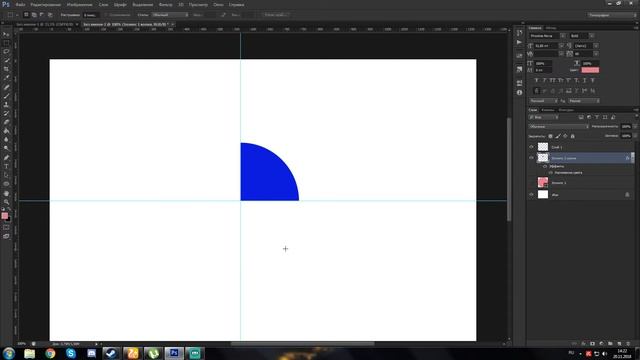640x360 pixels.
Task: Open the Bold font style dropdown
Action: click(591, 36)
